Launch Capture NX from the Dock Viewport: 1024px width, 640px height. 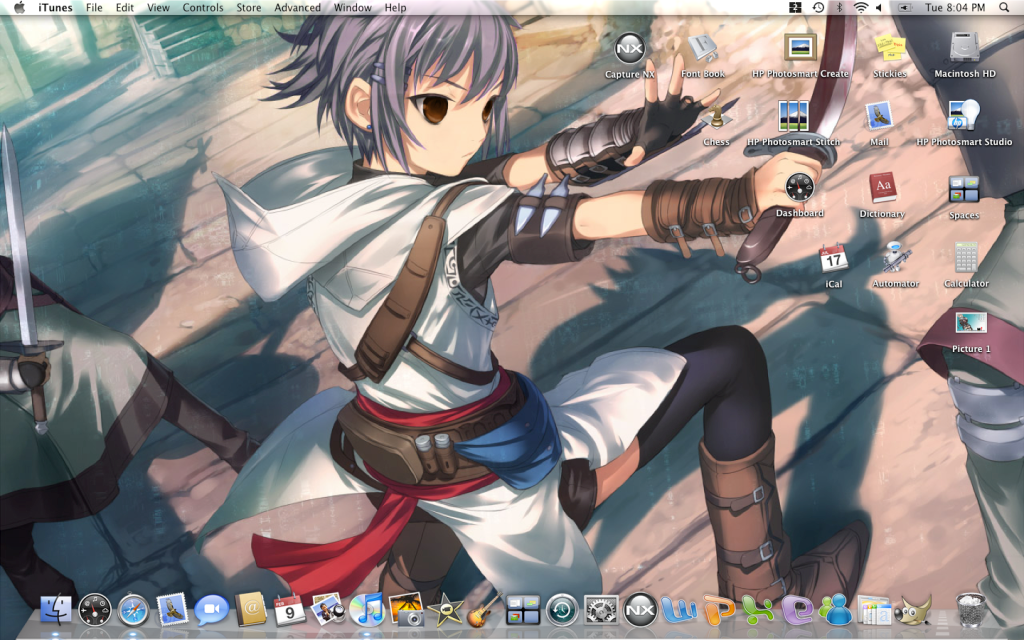click(640, 611)
